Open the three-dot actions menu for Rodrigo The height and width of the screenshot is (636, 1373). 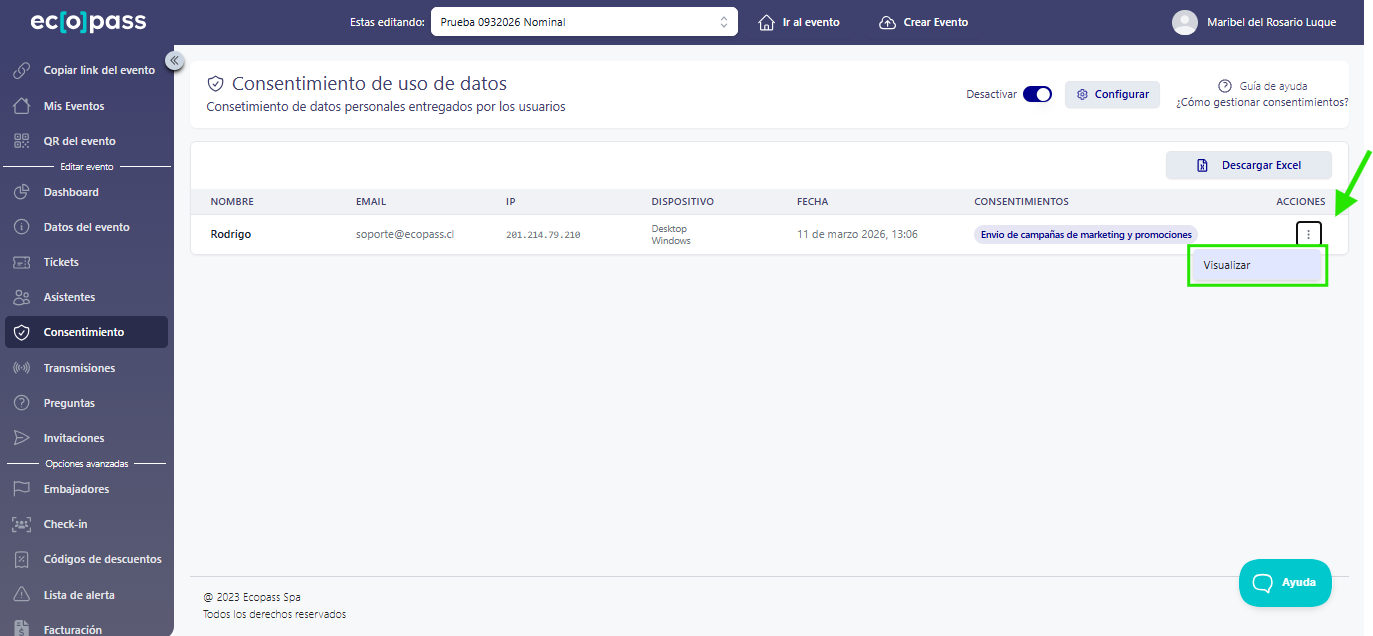coord(1309,234)
